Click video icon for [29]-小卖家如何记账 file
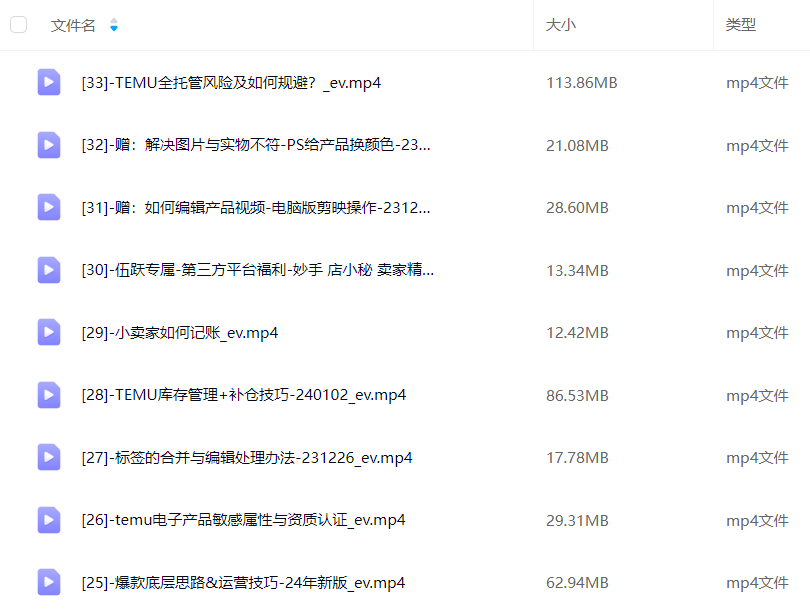Image resolution: width=810 pixels, height=613 pixels. pyautogui.click(x=49, y=332)
